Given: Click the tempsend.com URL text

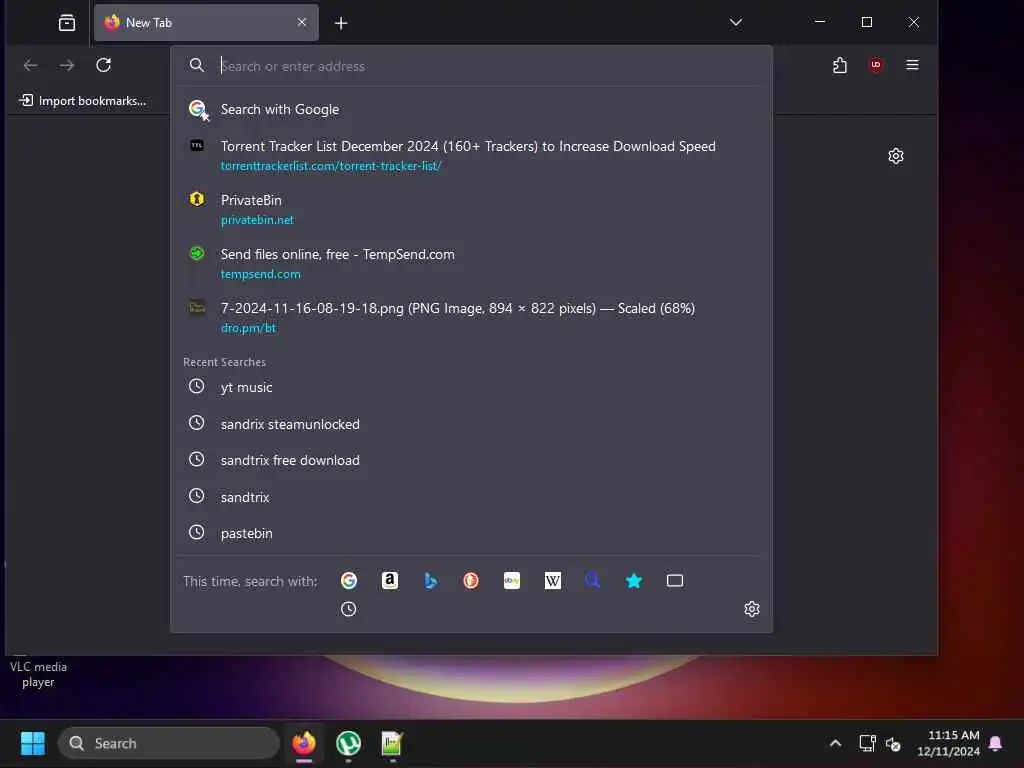Looking at the screenshot, I should coord(261,274).
